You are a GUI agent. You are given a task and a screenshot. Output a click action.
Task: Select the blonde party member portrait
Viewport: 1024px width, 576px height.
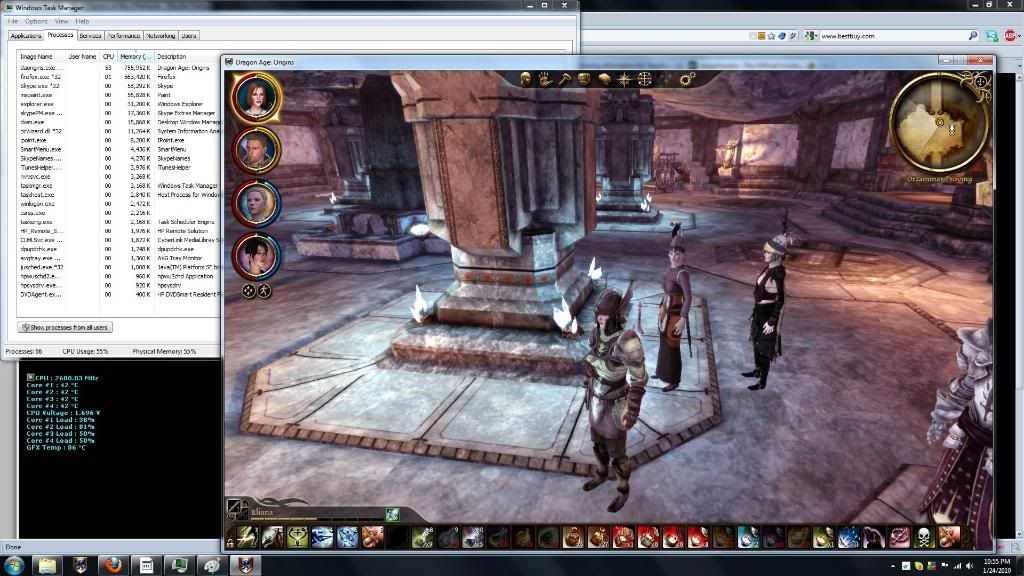256,202
